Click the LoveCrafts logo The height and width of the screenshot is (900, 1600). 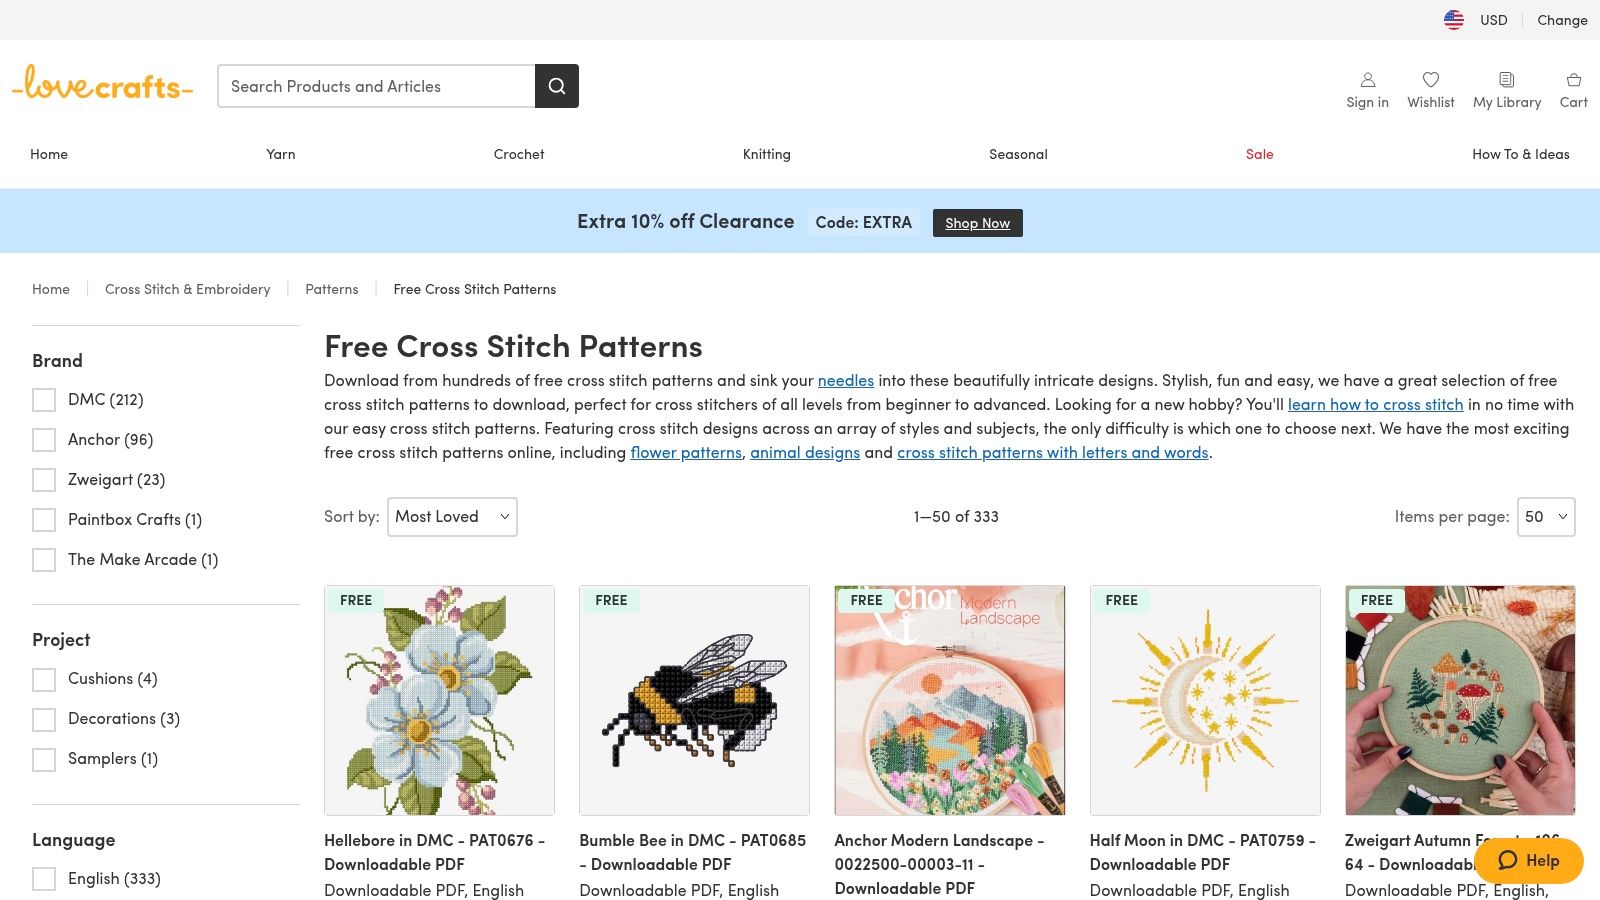pos(102,86)
